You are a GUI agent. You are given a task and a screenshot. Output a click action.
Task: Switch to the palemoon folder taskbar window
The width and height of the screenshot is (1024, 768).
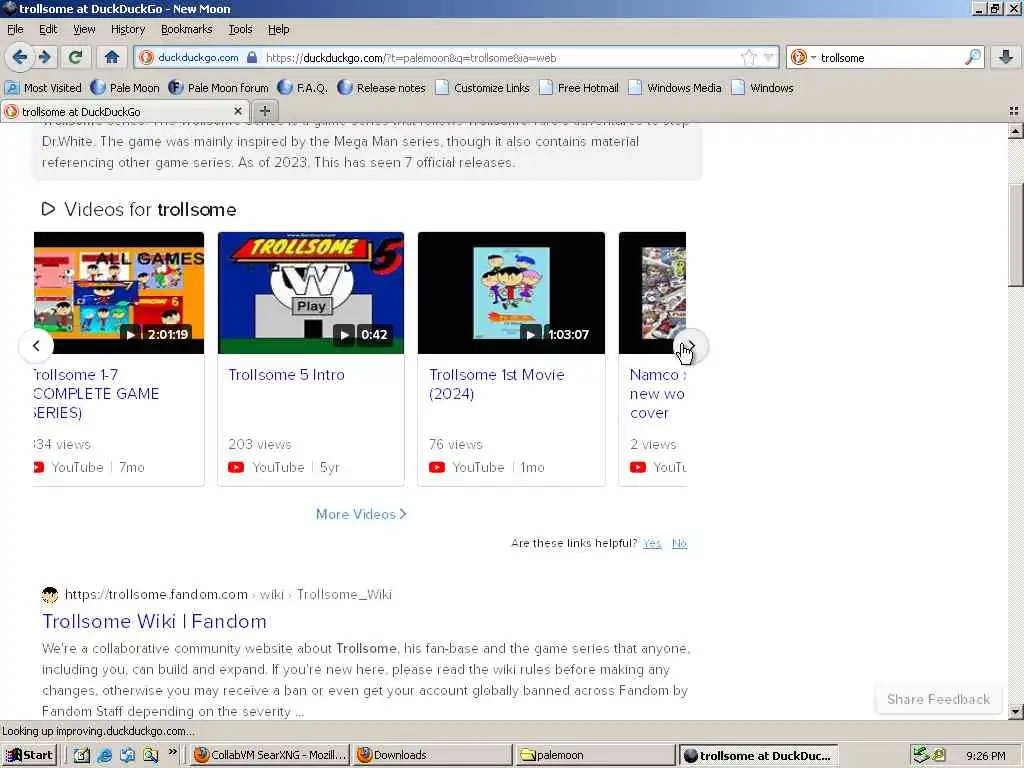pos(595,755)
